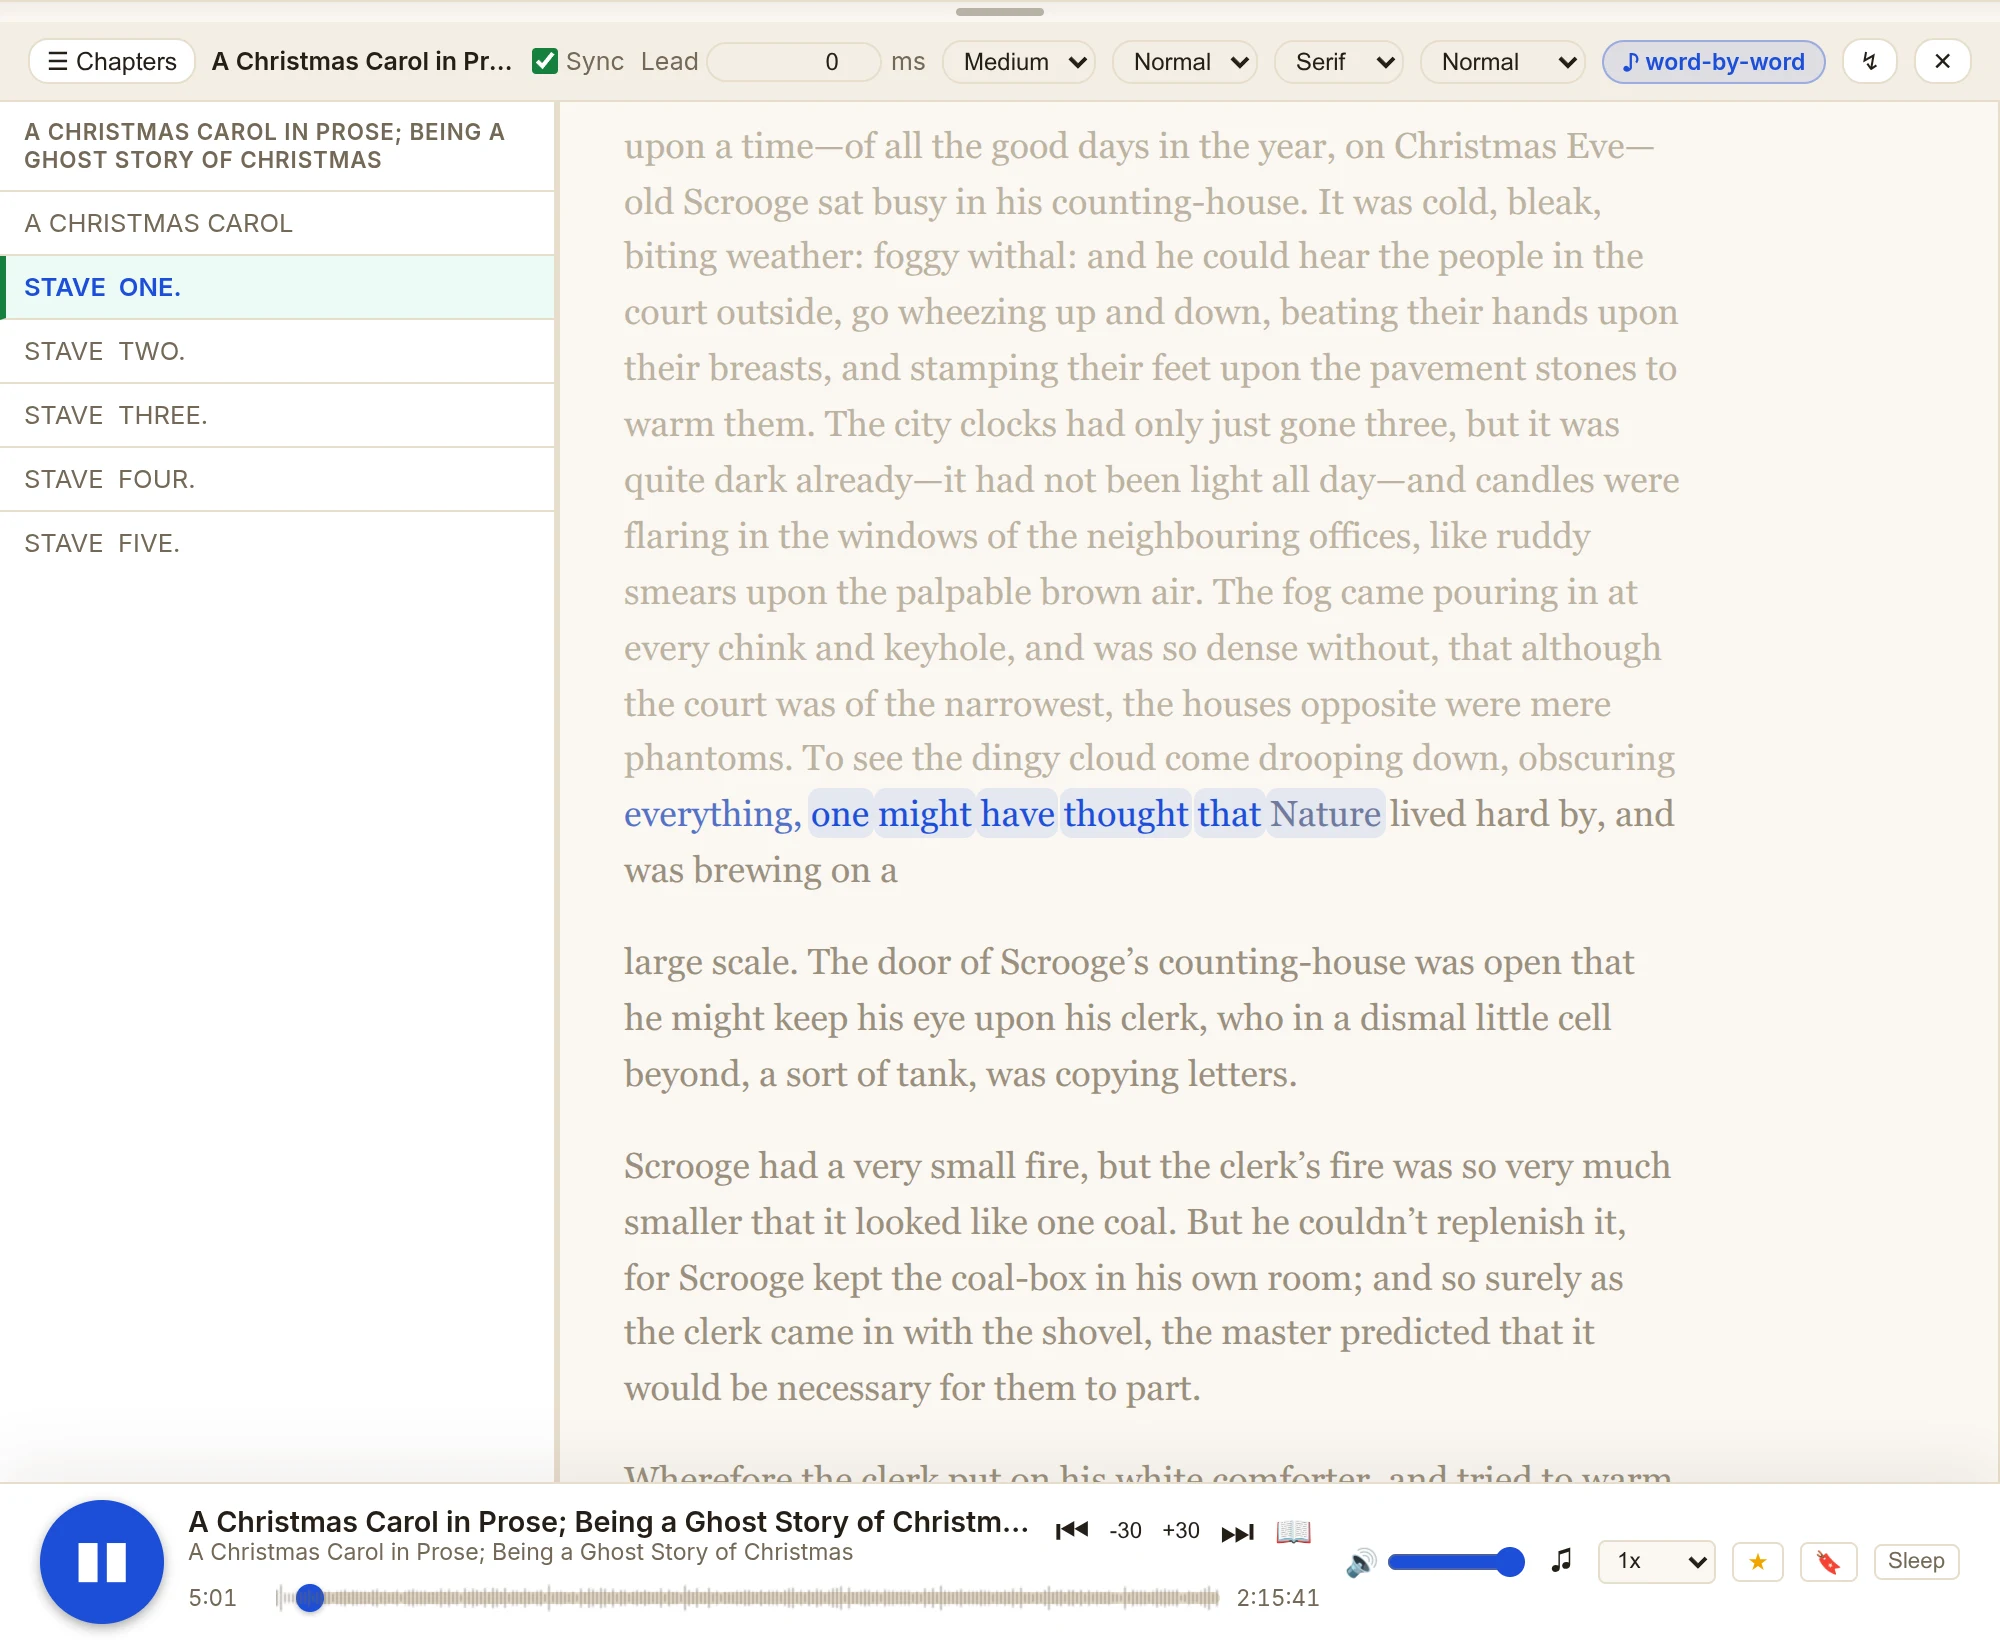2000x1640 pixels.
Task: Click the player track title text
Action: point(608,1521)
